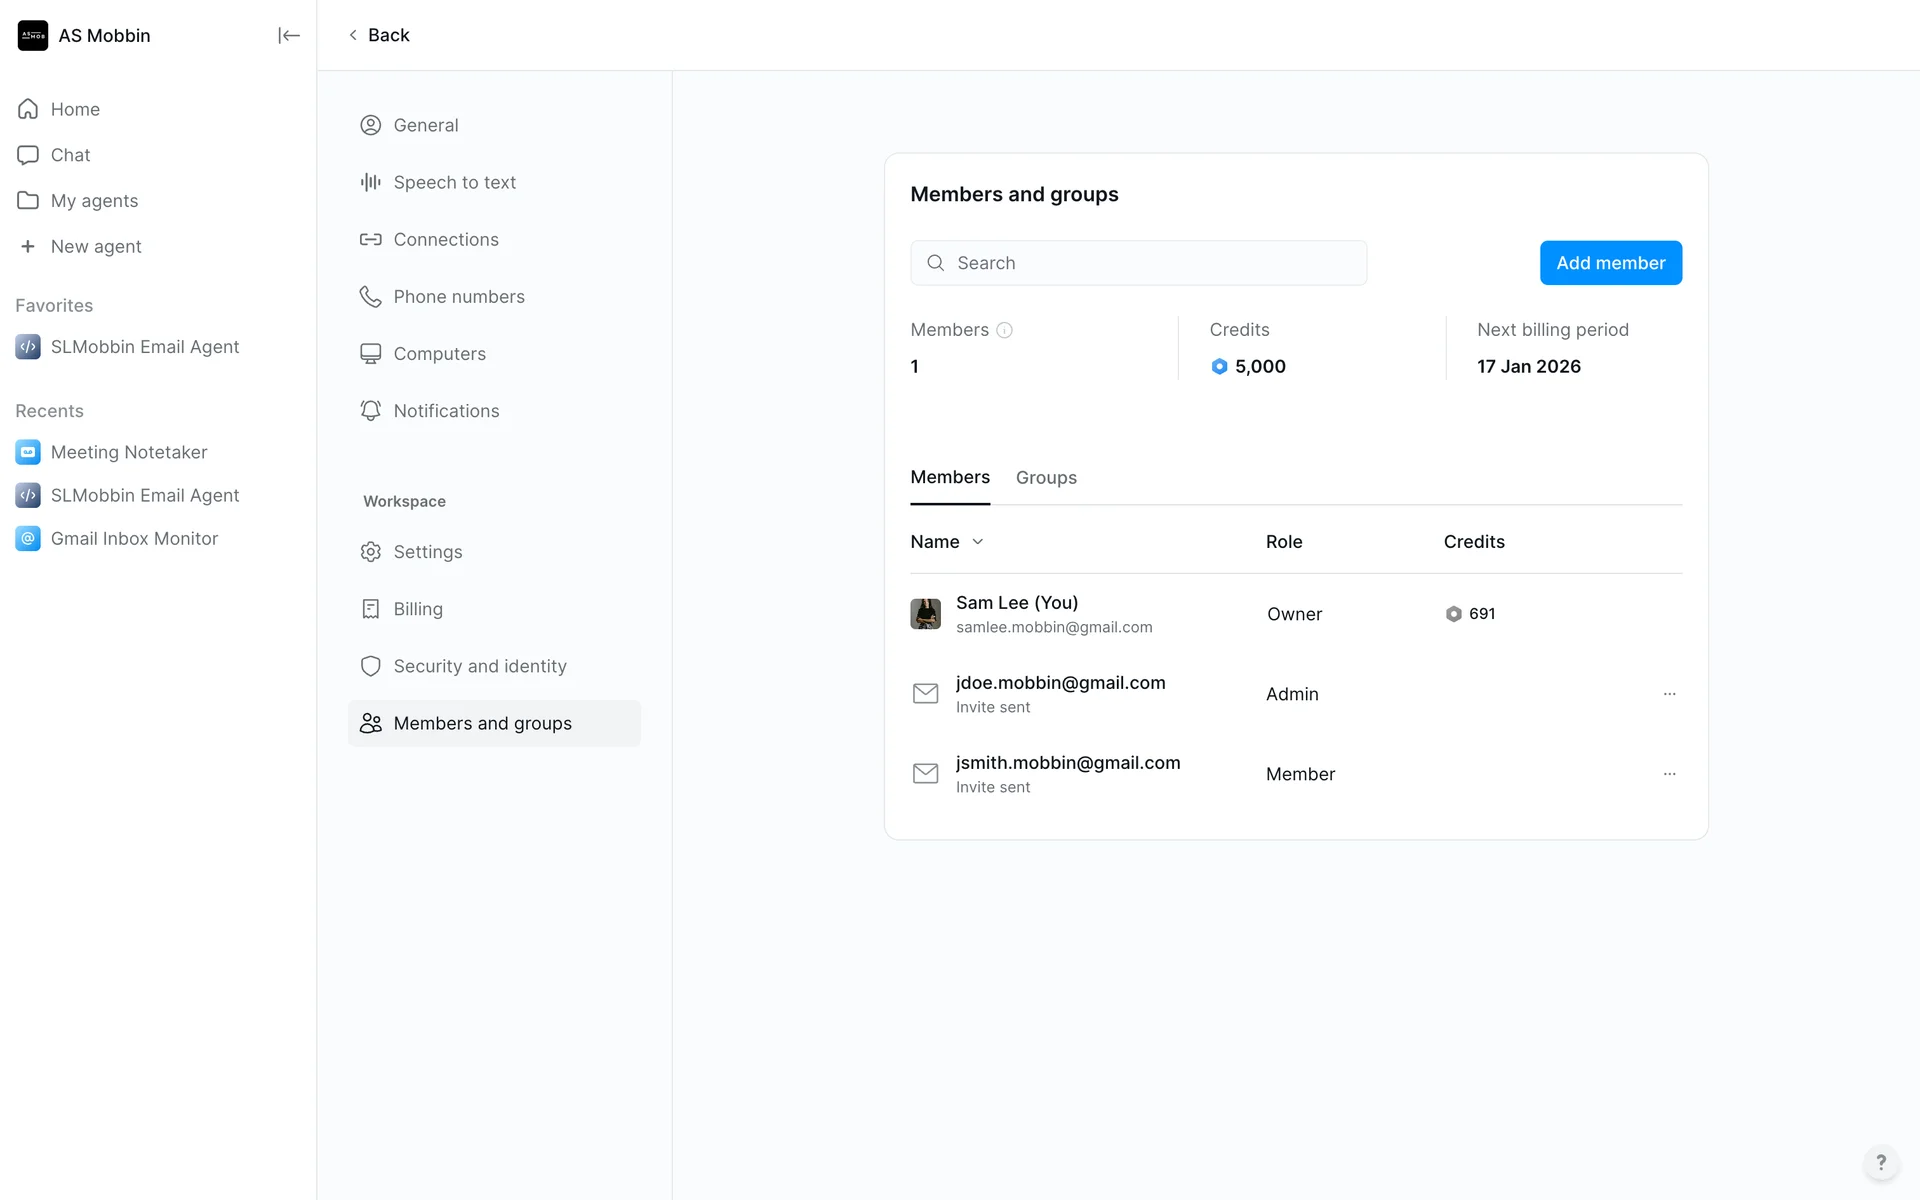The height and width of the screenshot is (1200, 1920).
Task: Open the help question mark button
Action: click(x=1880, y=1162)
